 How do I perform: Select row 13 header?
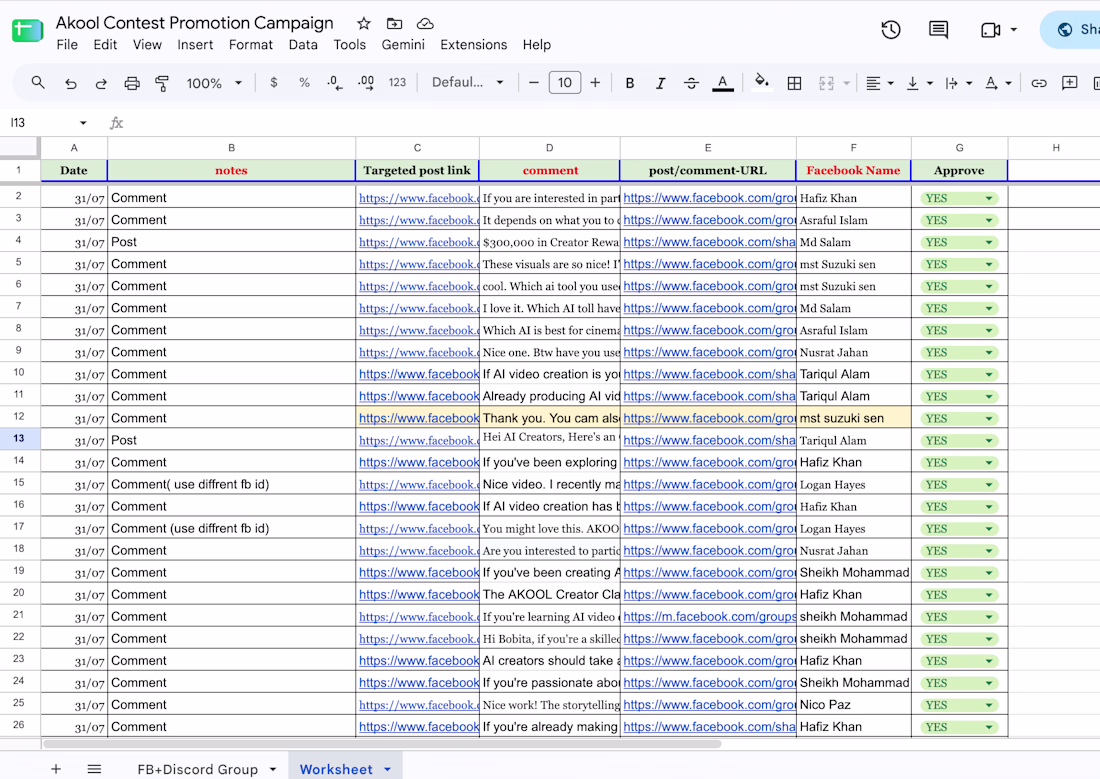click(19, 439)
